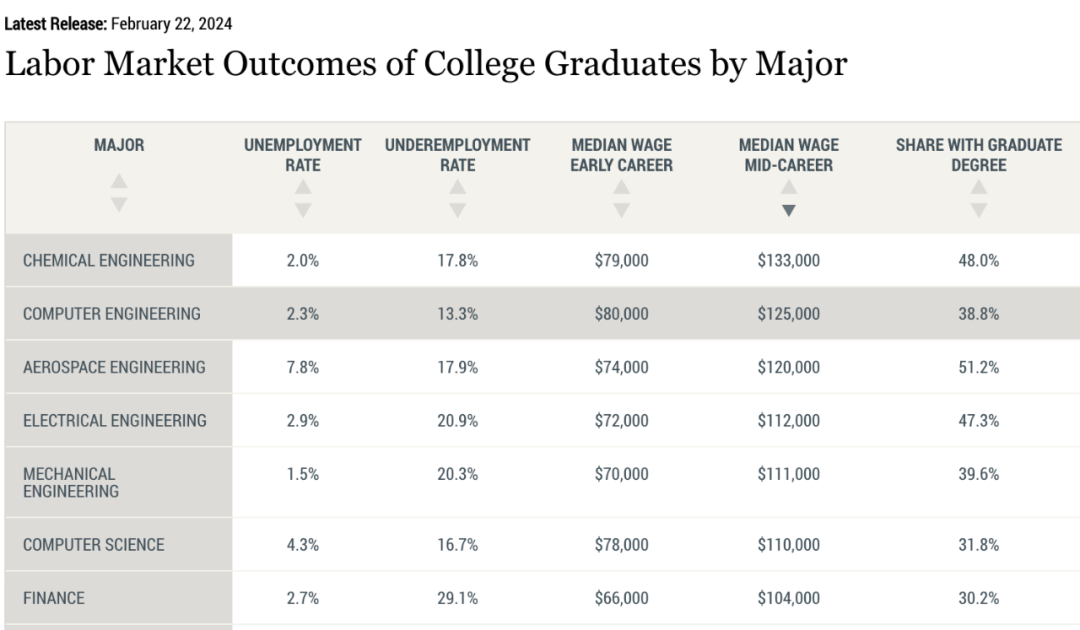The image size is (1080, 630).
Task: Click the Finance major row label
Action: tap(54, 598)
